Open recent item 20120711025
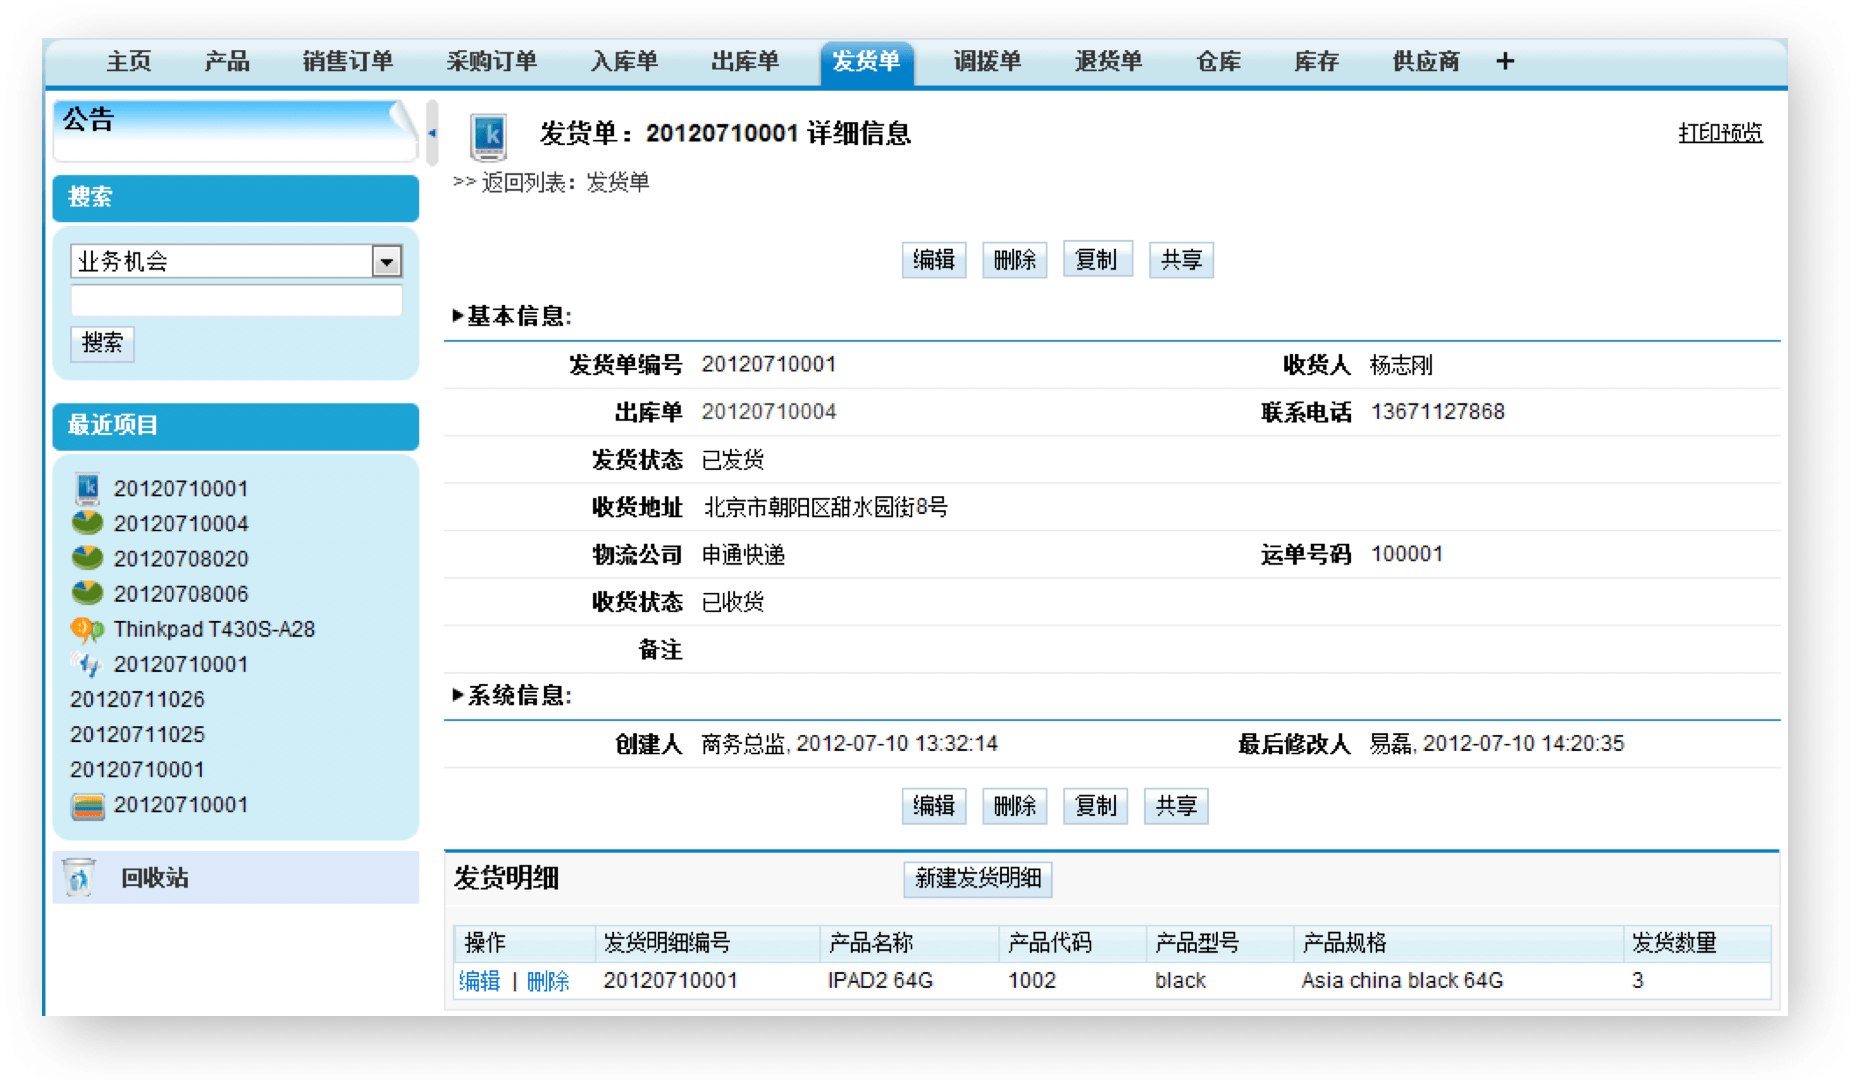Viewport: 1868px width, 1080px height. pos(137,734)
